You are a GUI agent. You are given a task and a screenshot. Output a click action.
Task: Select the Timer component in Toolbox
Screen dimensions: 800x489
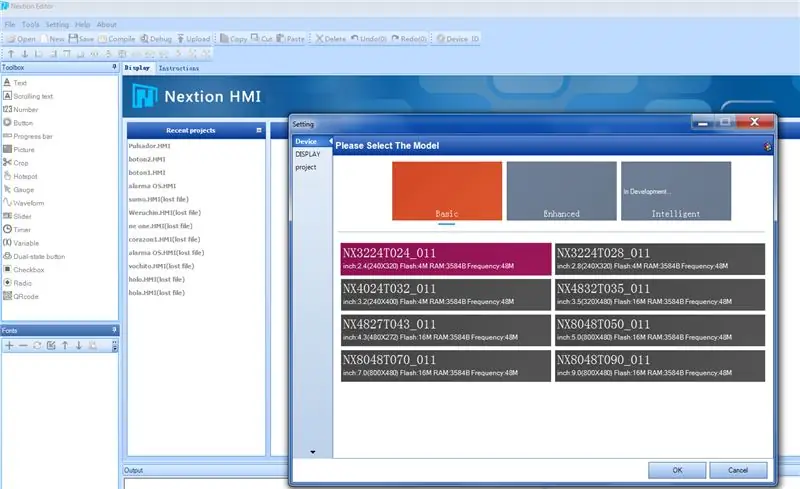tap(17, 230)
